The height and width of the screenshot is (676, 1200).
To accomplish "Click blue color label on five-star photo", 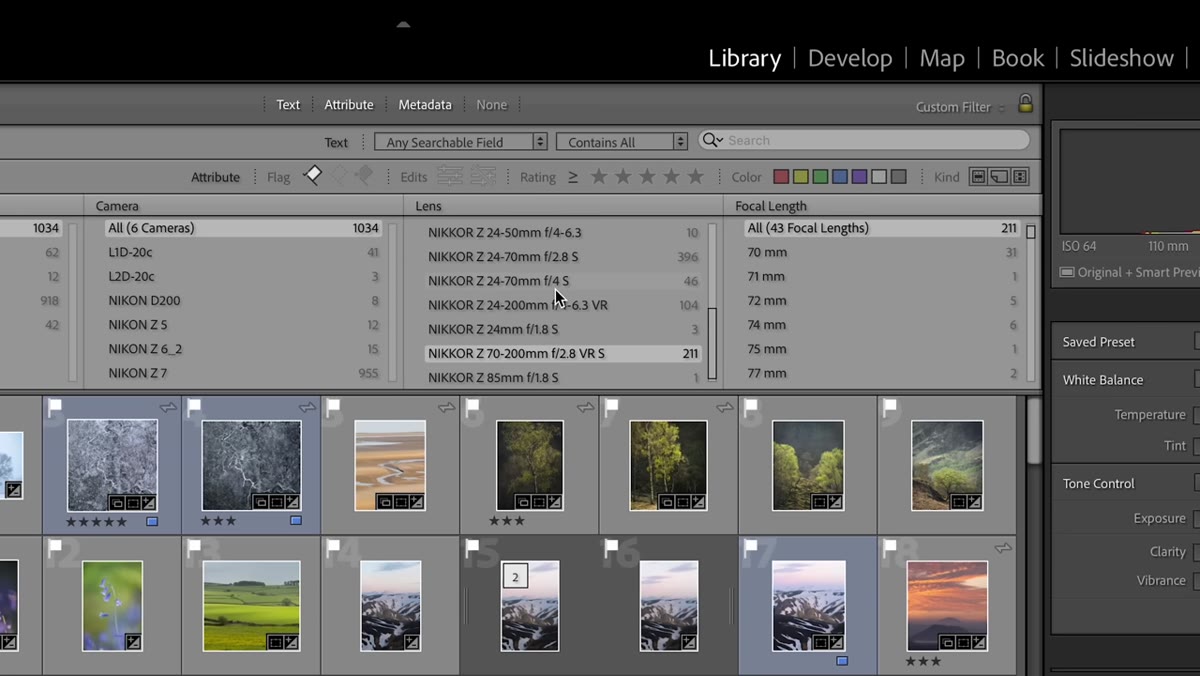I will 152,521.
